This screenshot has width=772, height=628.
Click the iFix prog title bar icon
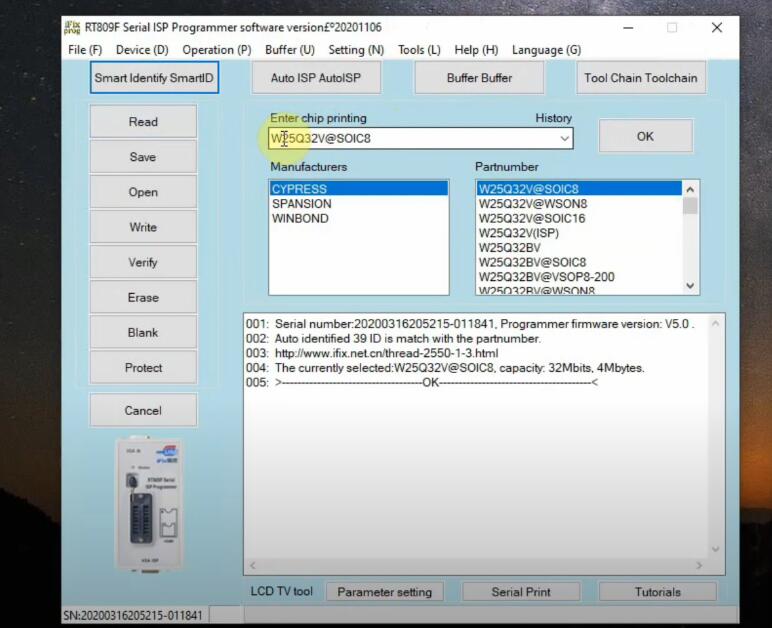(x=72, y=28)
